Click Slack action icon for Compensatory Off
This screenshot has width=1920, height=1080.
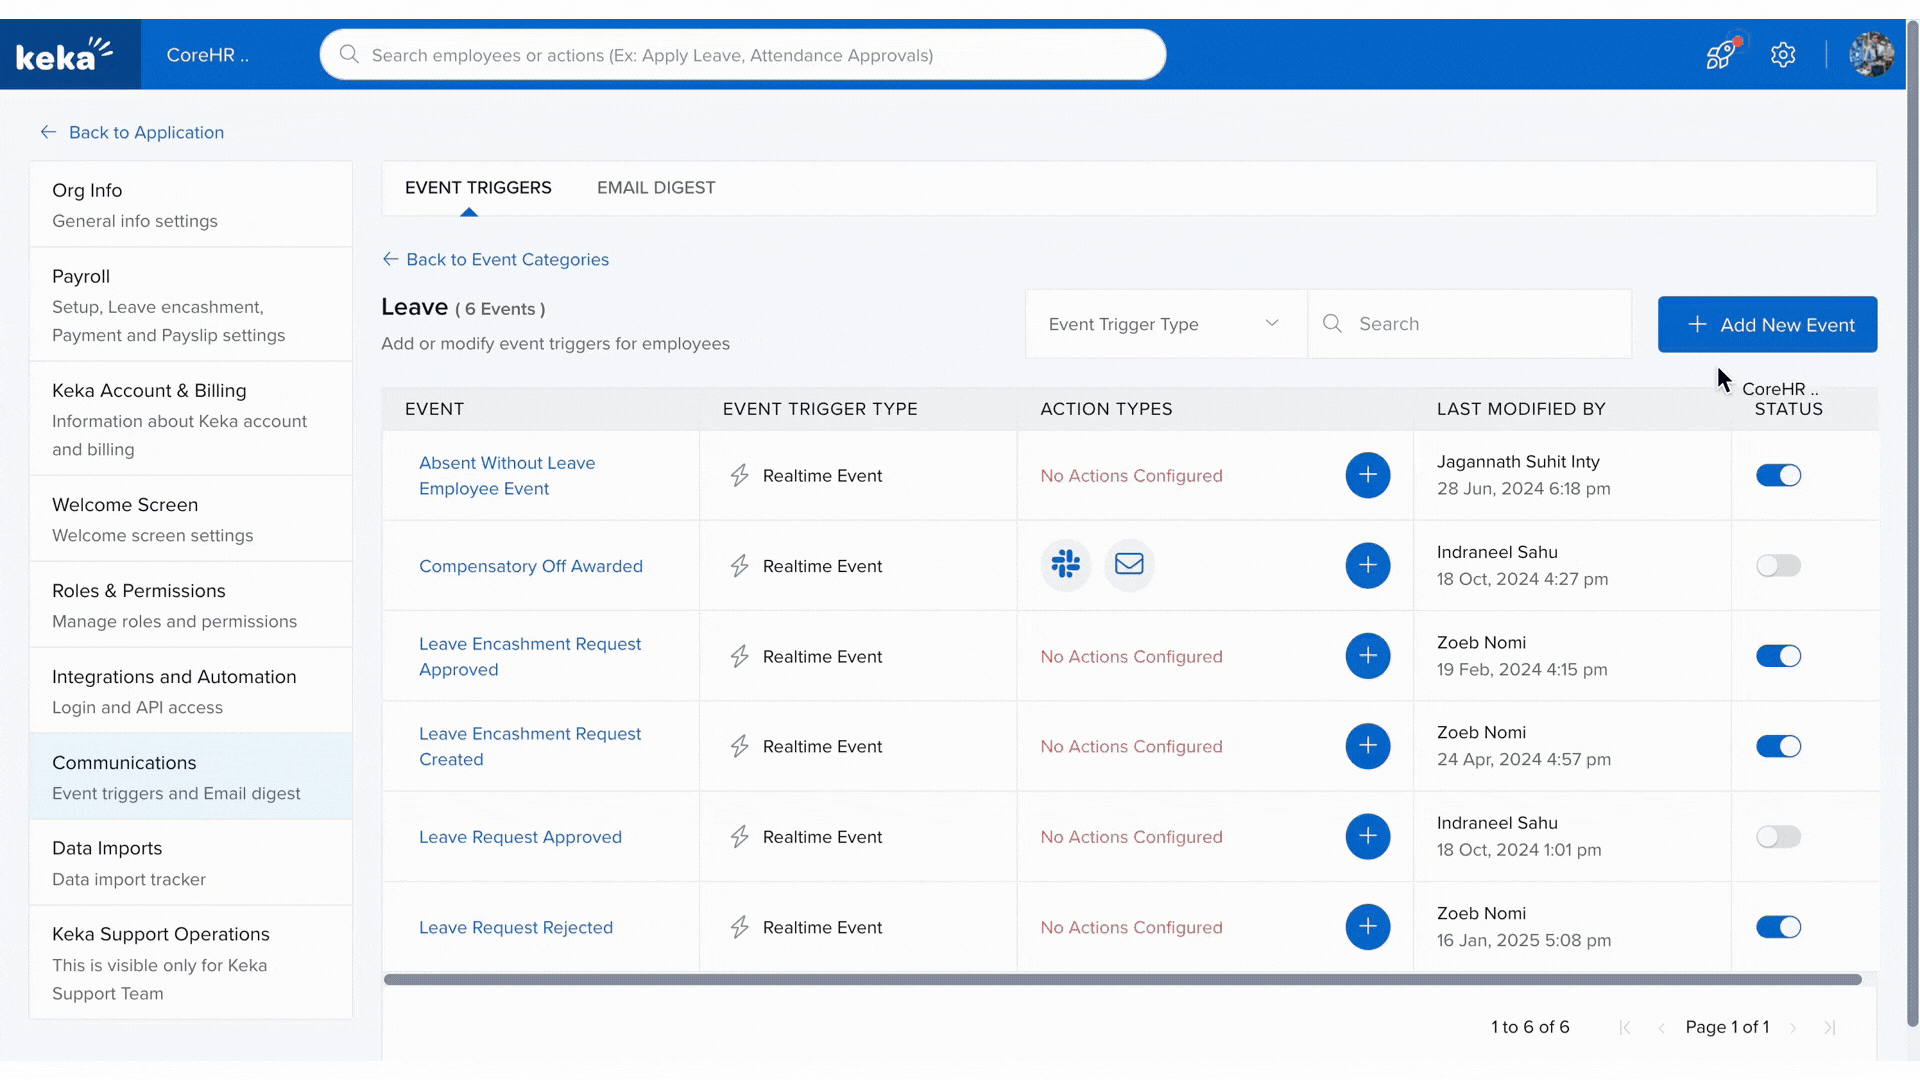pyautogui.click(x=1066, y=565)
